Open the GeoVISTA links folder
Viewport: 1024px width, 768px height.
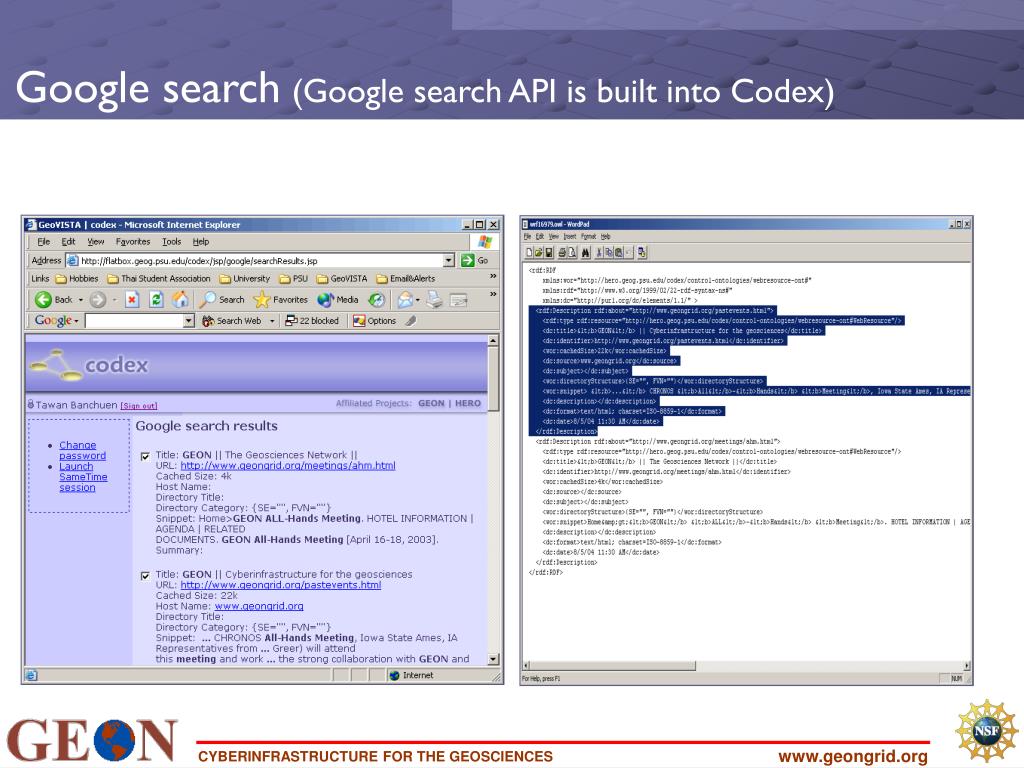pos(342,279)
